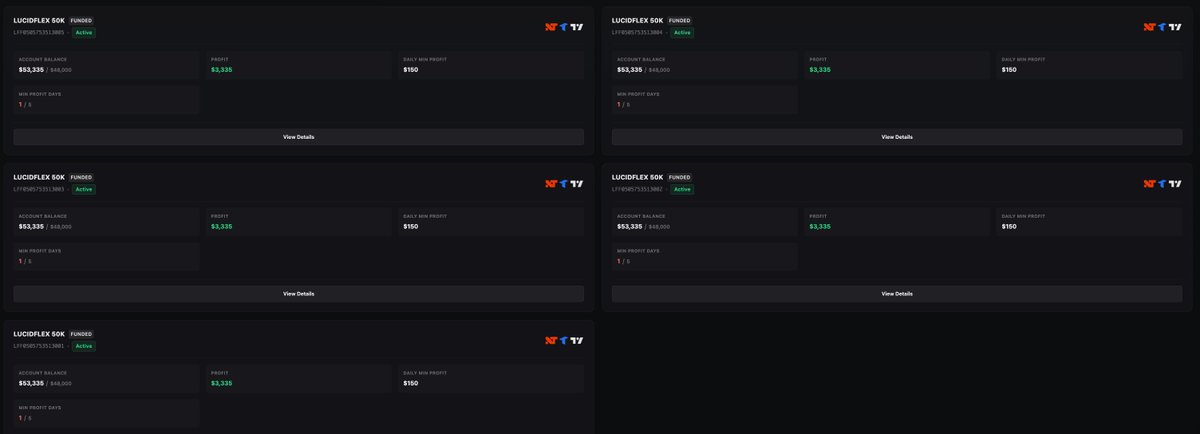Click Tradovate icon on account ending 3005
1200x434 pixels.
click(x=564, y=27)
